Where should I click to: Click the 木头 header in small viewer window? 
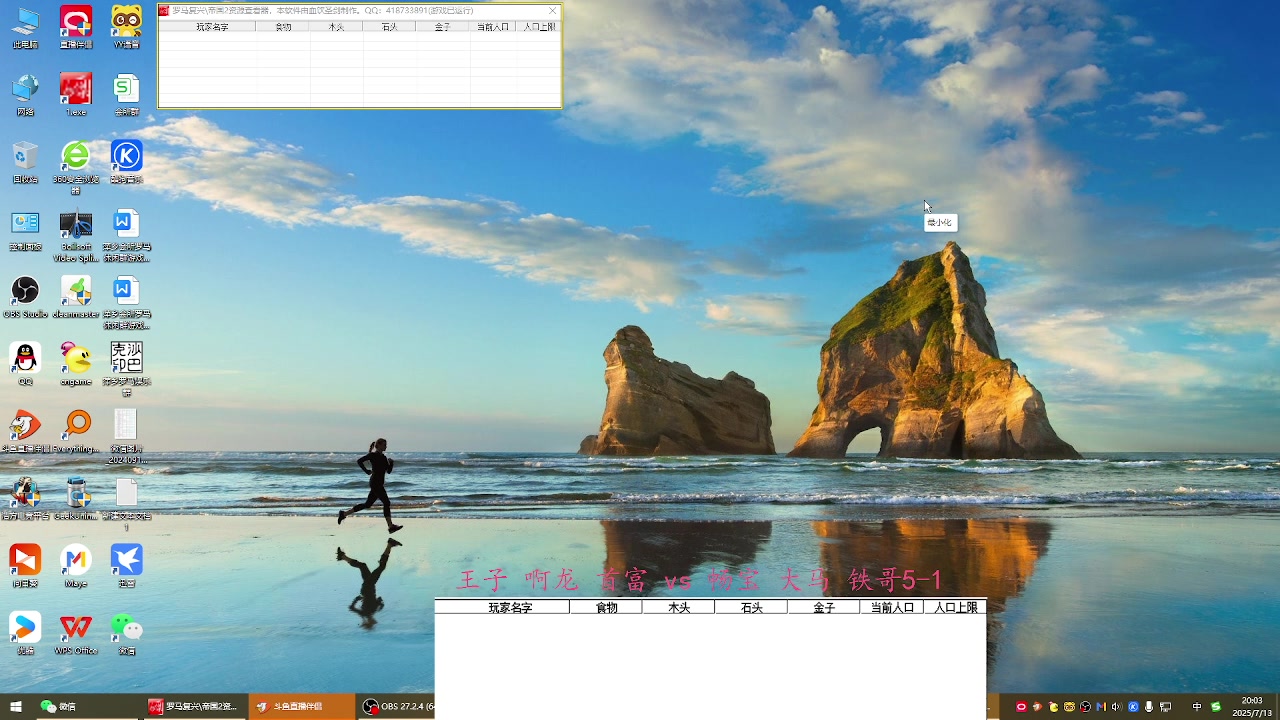tap(336, 27)
